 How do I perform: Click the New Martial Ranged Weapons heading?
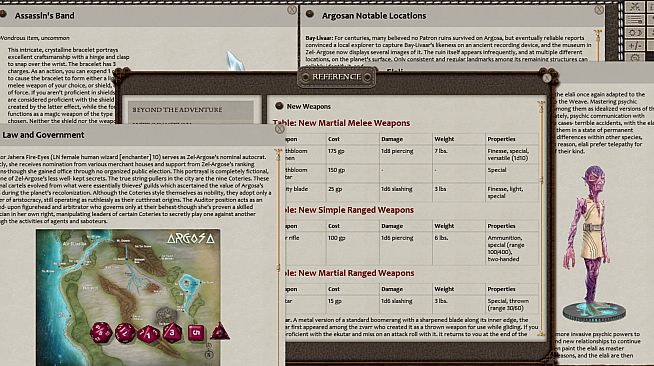(x=350, y=273)
